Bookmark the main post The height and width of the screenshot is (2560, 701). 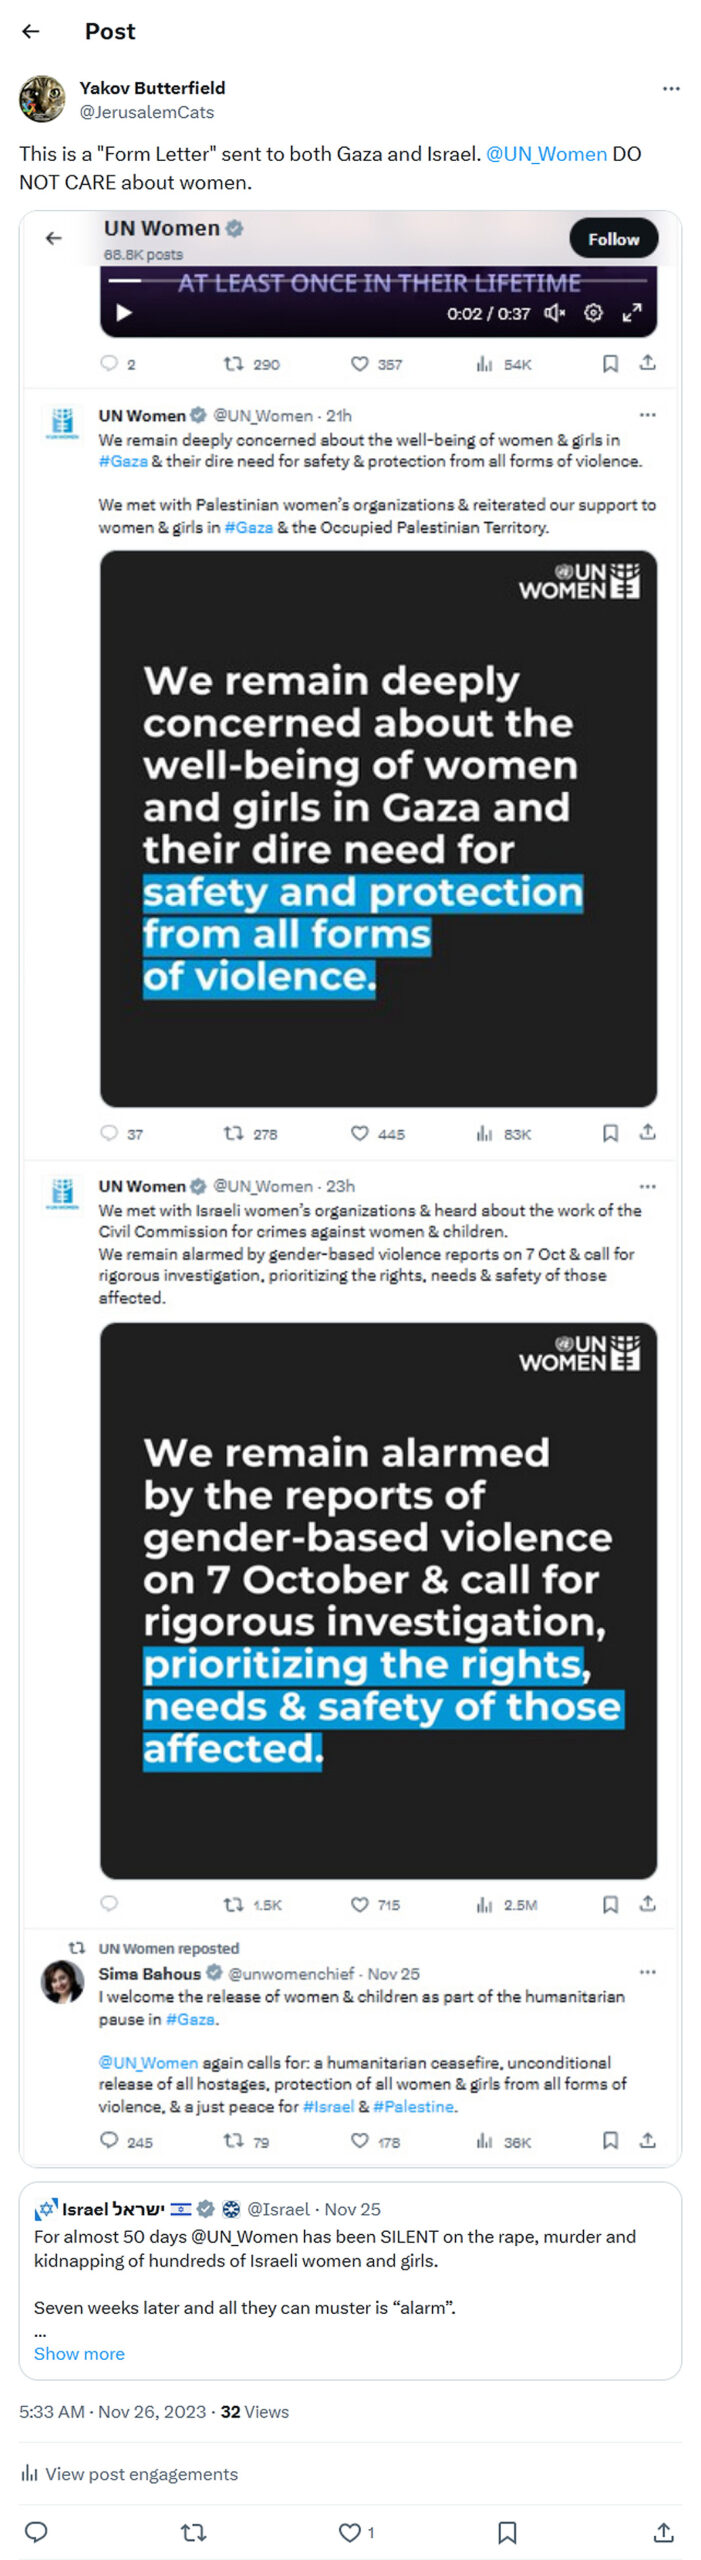pyautogui.click(x=507, y=2531)
